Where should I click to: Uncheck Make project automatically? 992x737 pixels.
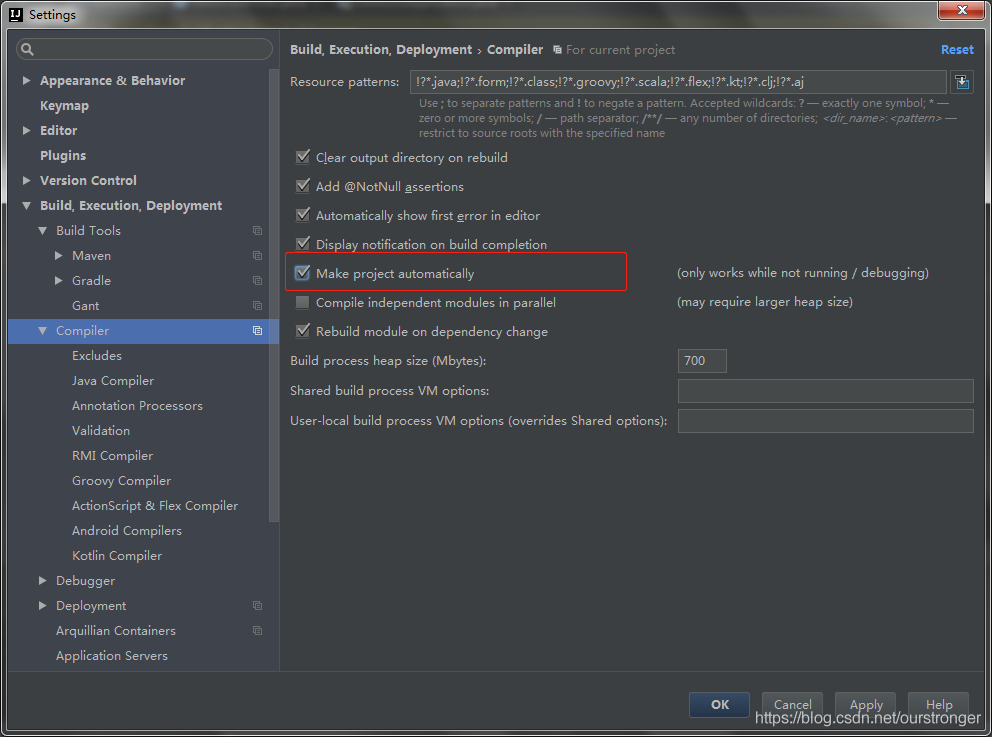pyautogui.click(x=303, y=273)
